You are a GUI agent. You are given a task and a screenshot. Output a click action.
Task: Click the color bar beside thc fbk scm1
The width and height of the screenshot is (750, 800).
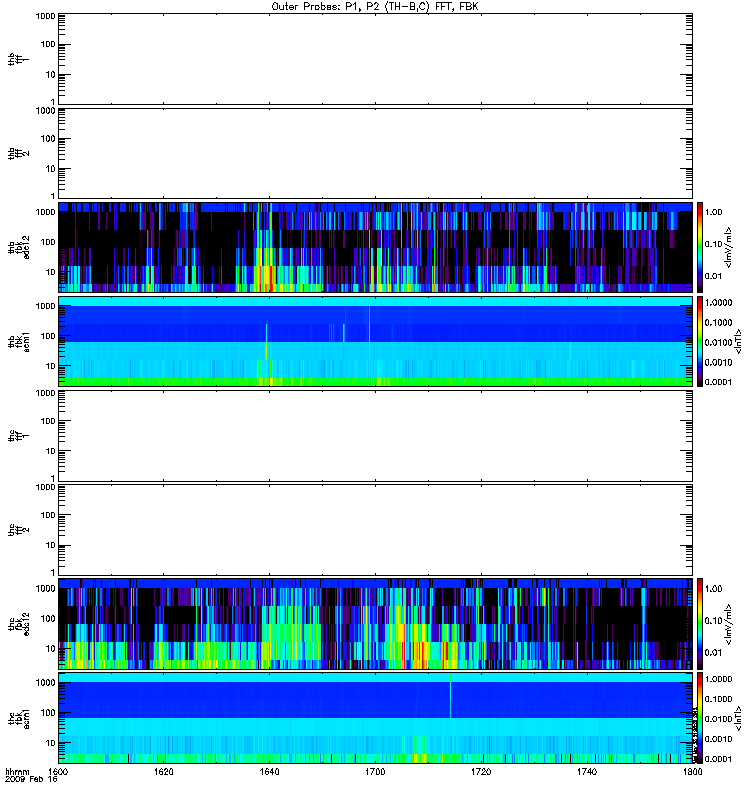click(x=700, y=718)
